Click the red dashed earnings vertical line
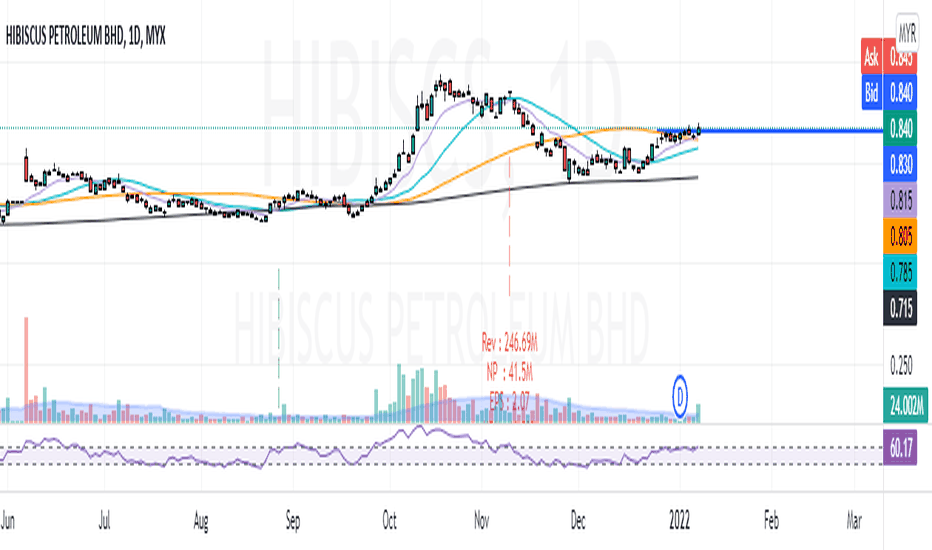The width and height of the screenshot is (932, 550). tap(509, 226)
